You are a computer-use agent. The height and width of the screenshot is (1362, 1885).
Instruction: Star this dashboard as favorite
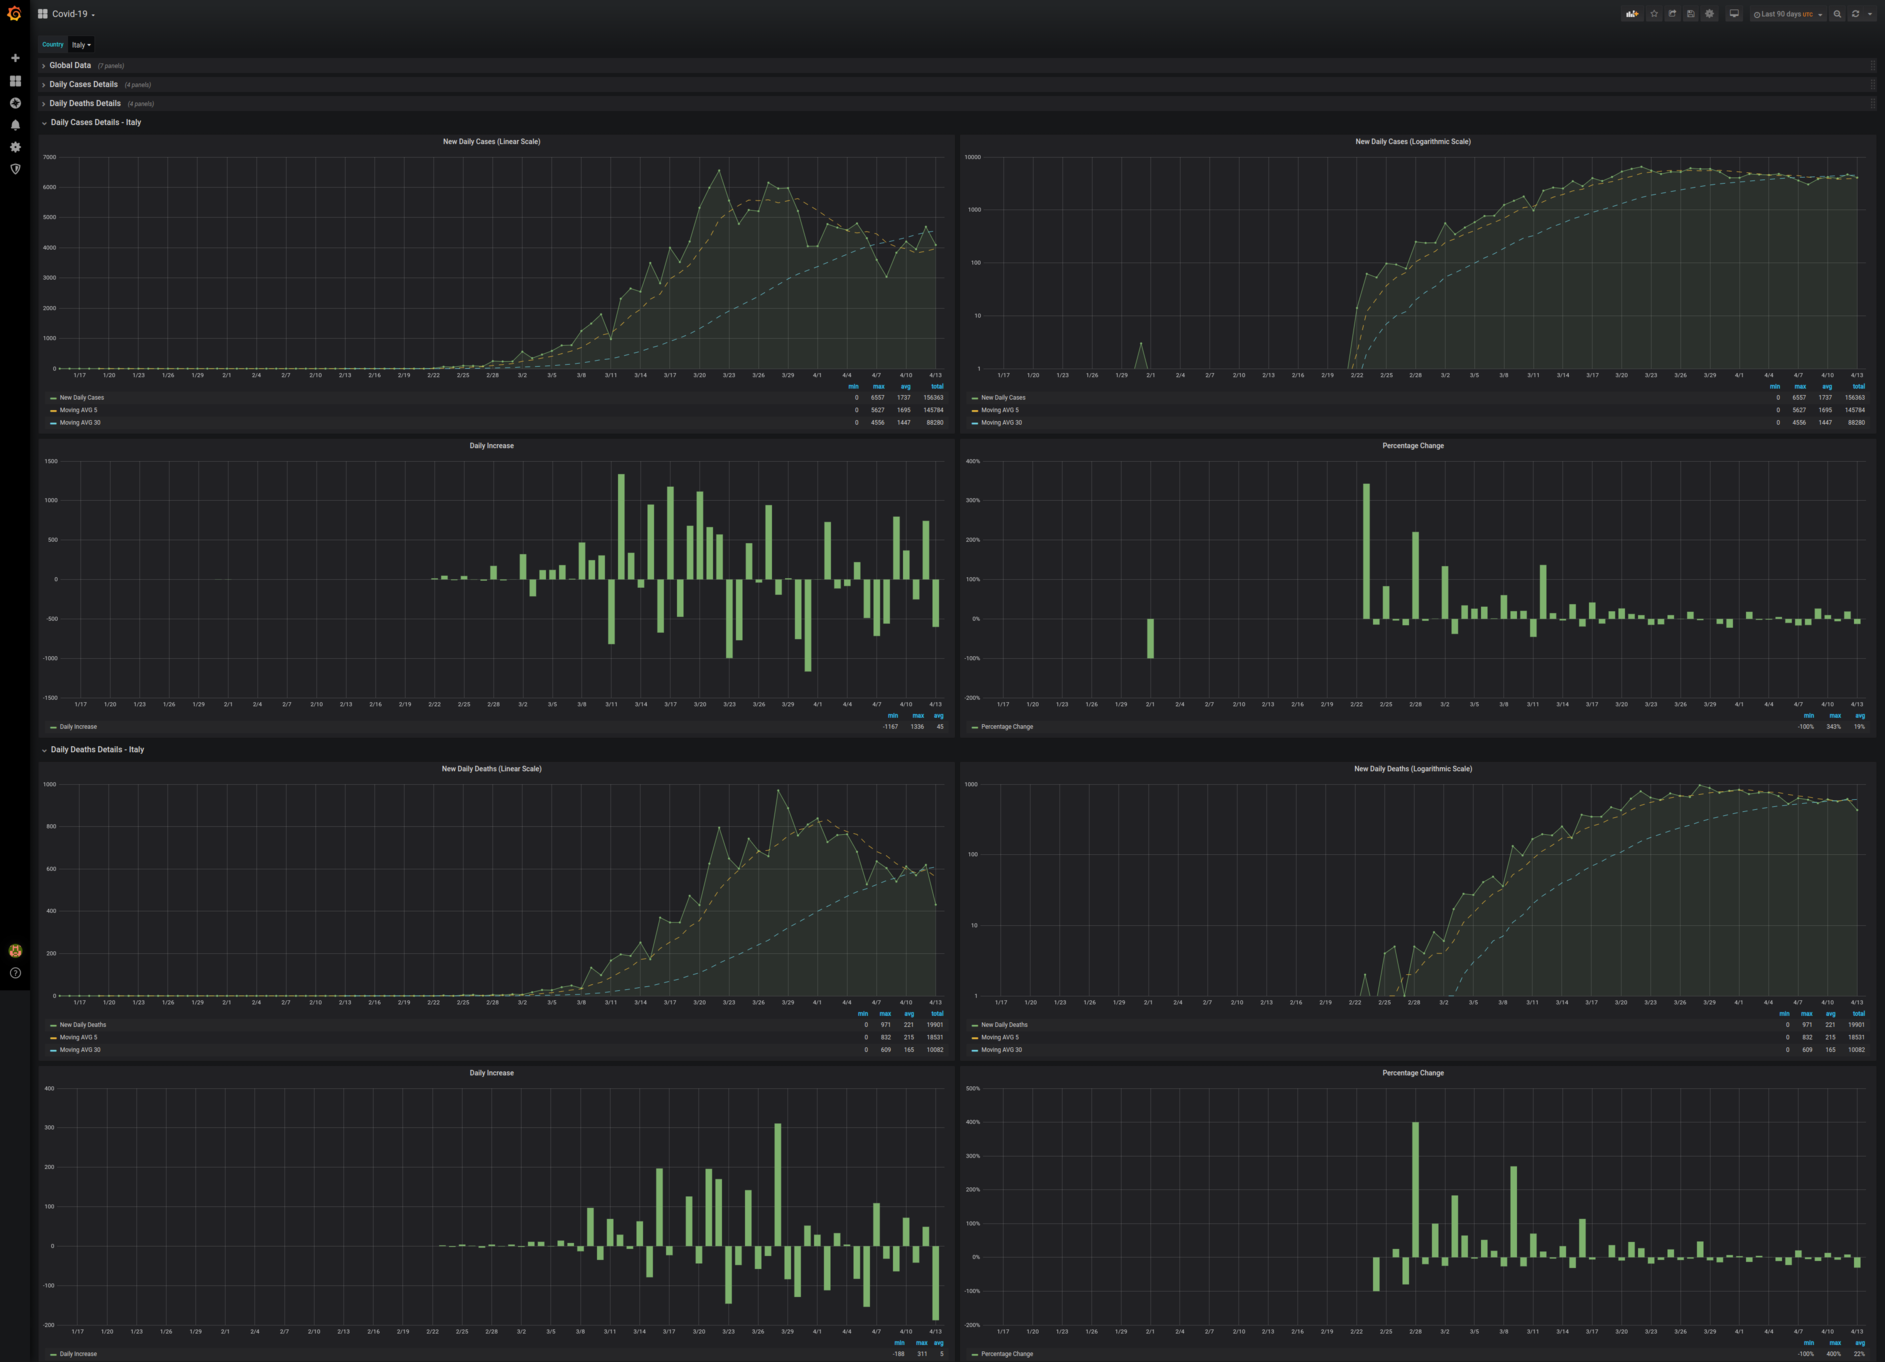click(x=1654, y=14)
